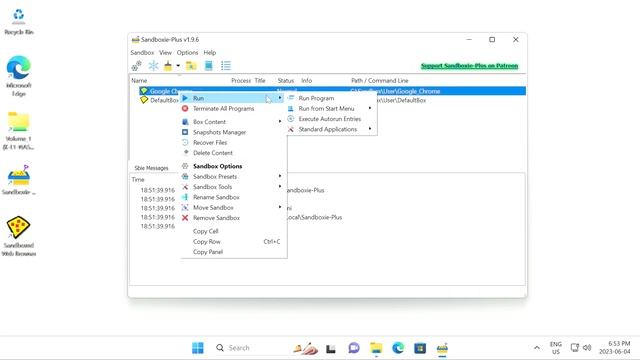Click Support Sandboxie-Plus on Patreon link
Image resolution: width=640 pixels, height=360 pixels.
469,66
